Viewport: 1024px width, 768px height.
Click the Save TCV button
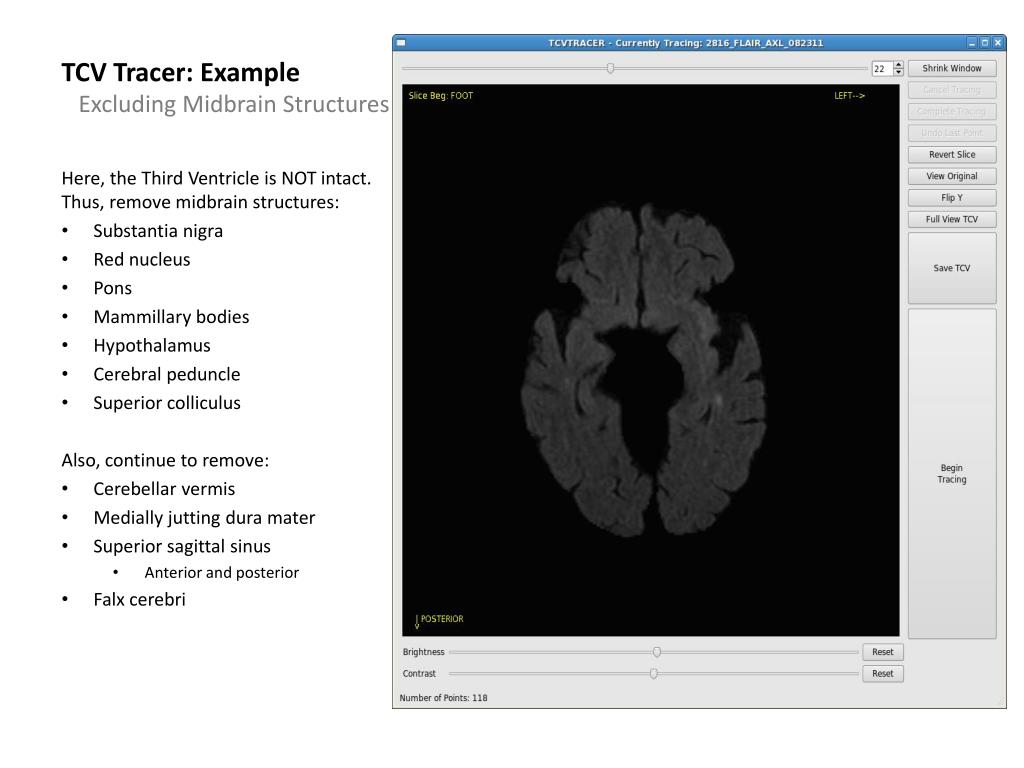[952, 268]
